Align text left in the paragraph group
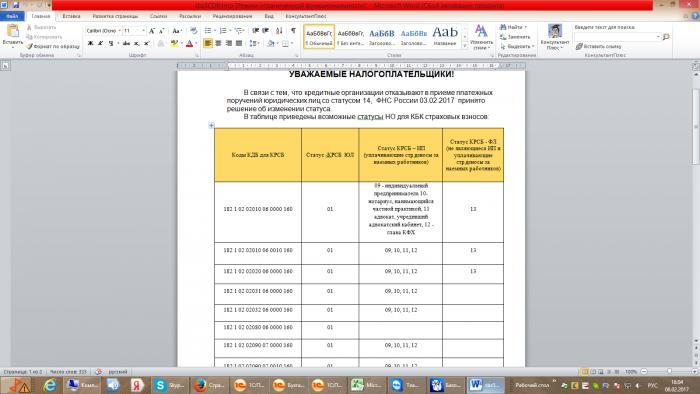 [x=208, y=43]
